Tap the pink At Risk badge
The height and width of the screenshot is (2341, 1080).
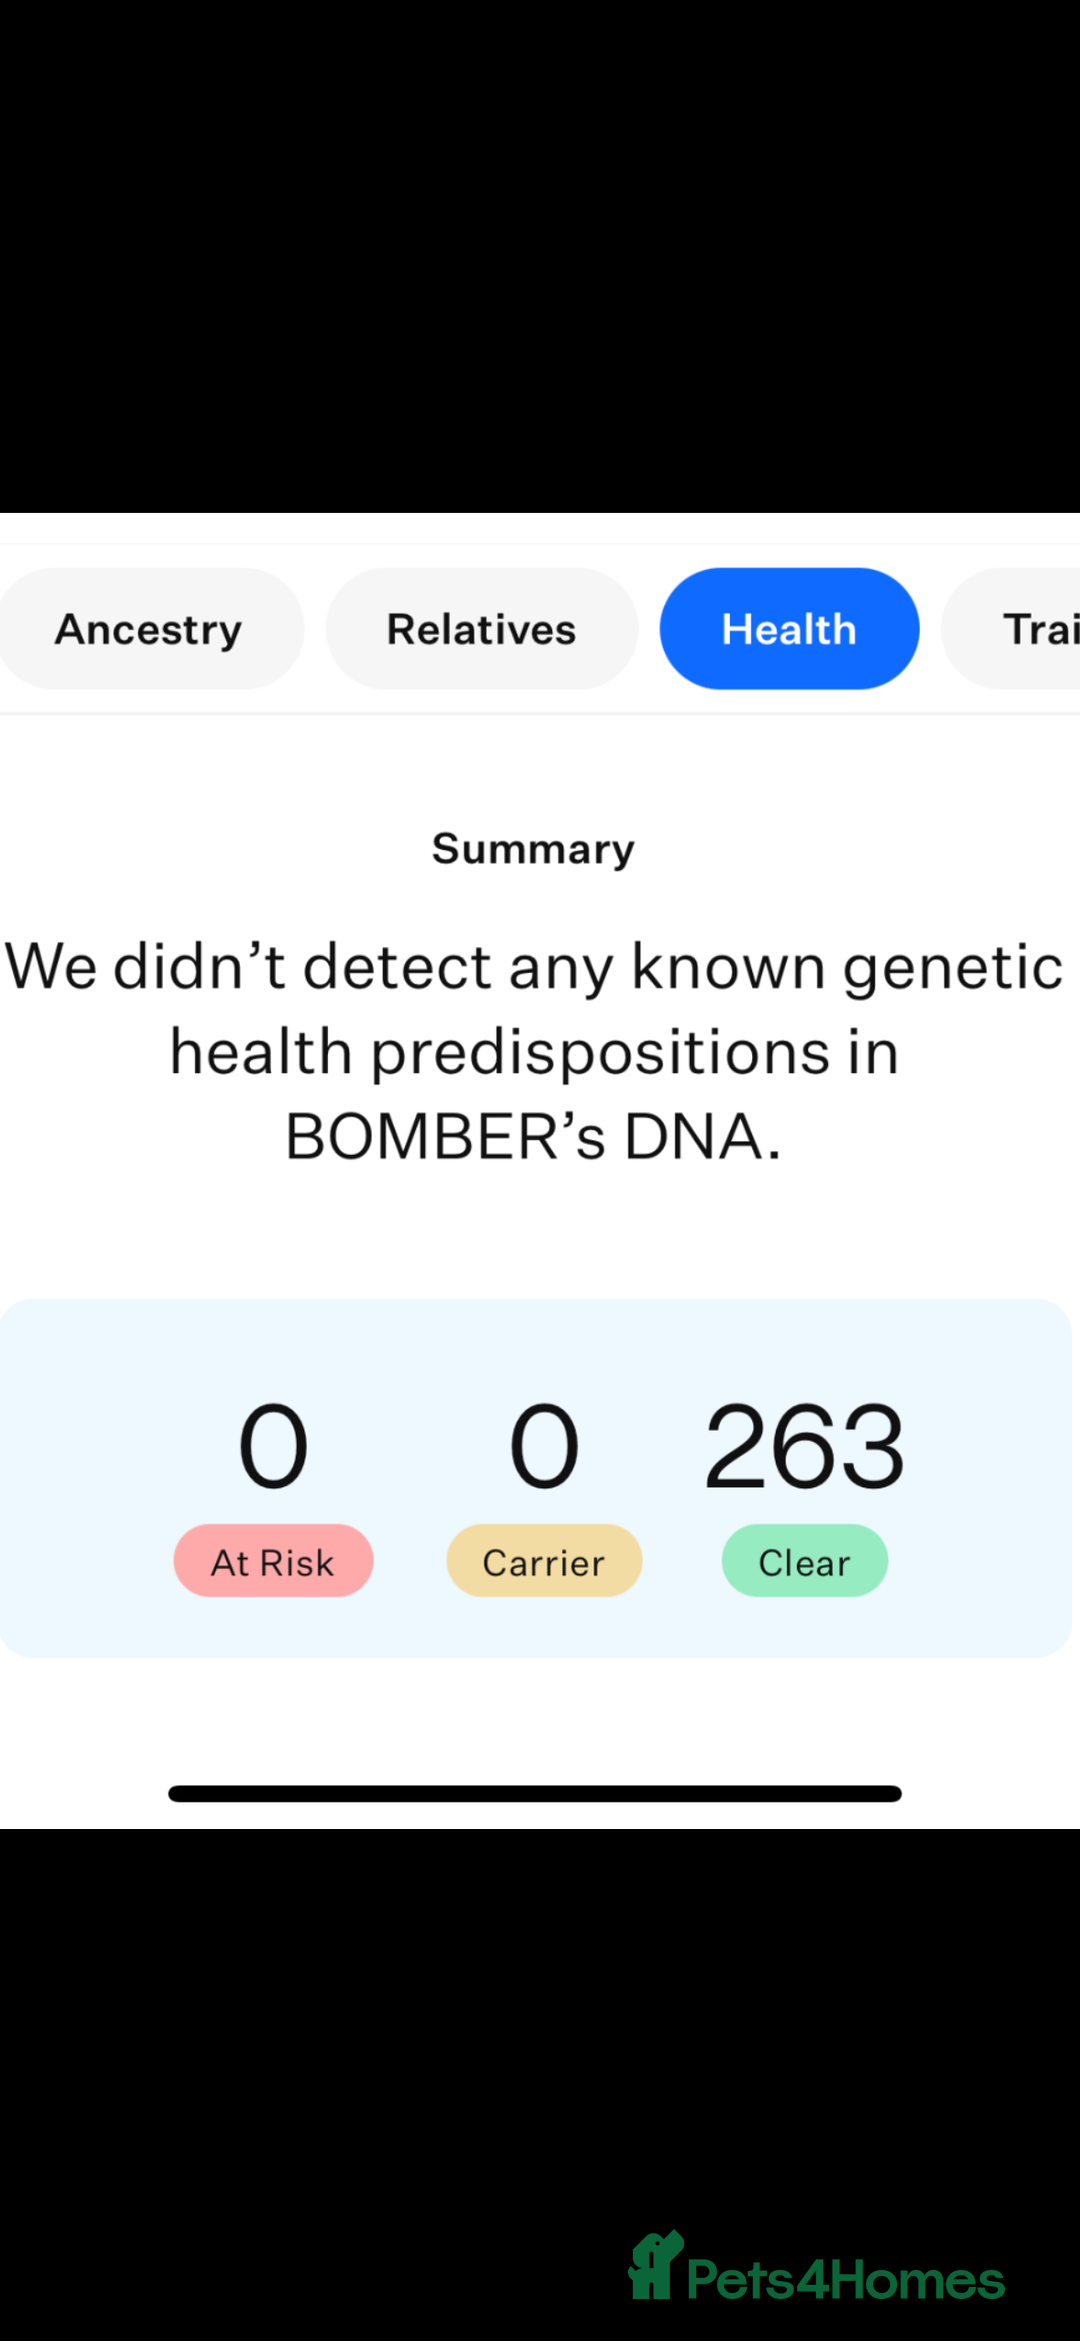click(273, 1561)
